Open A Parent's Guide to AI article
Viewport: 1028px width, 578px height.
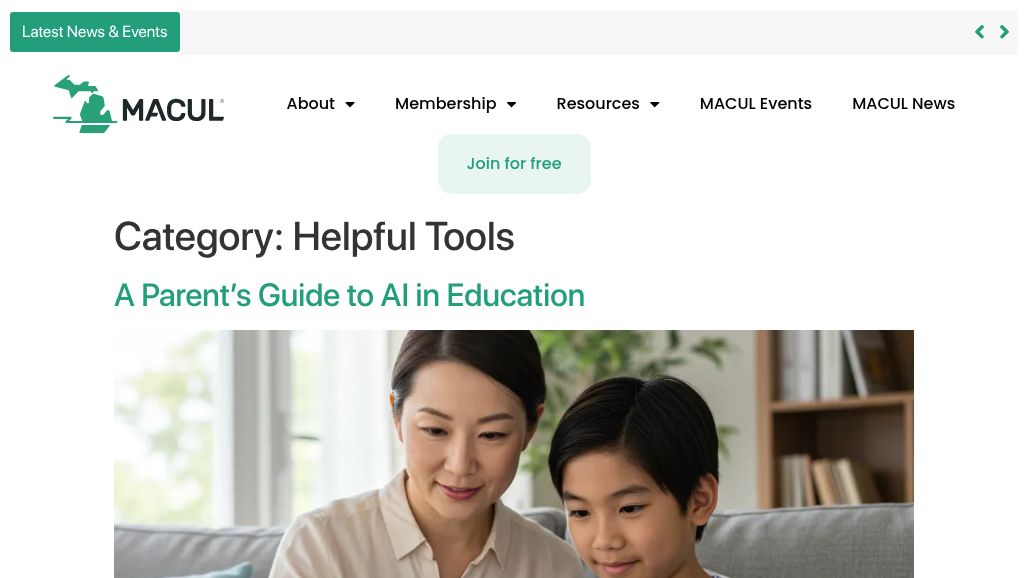349,296
